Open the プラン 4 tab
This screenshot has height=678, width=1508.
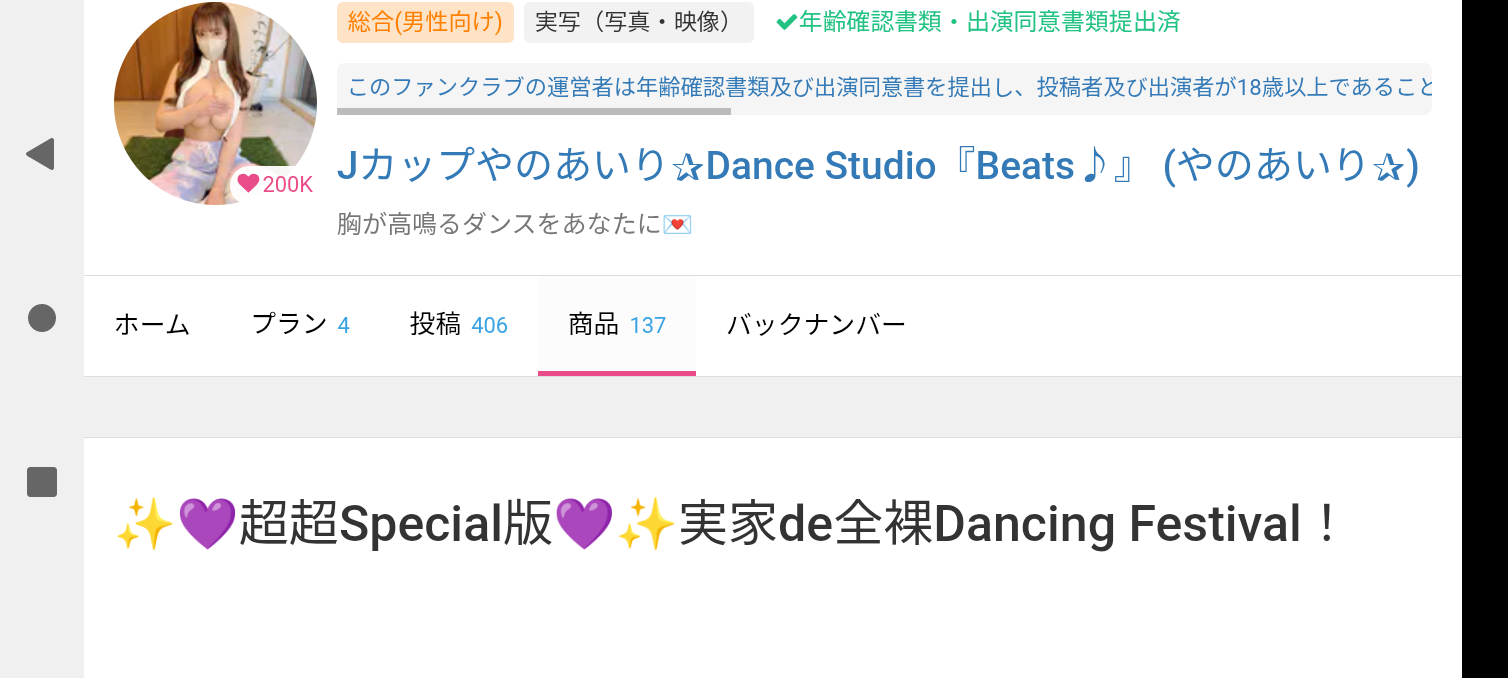click(300, 325)
